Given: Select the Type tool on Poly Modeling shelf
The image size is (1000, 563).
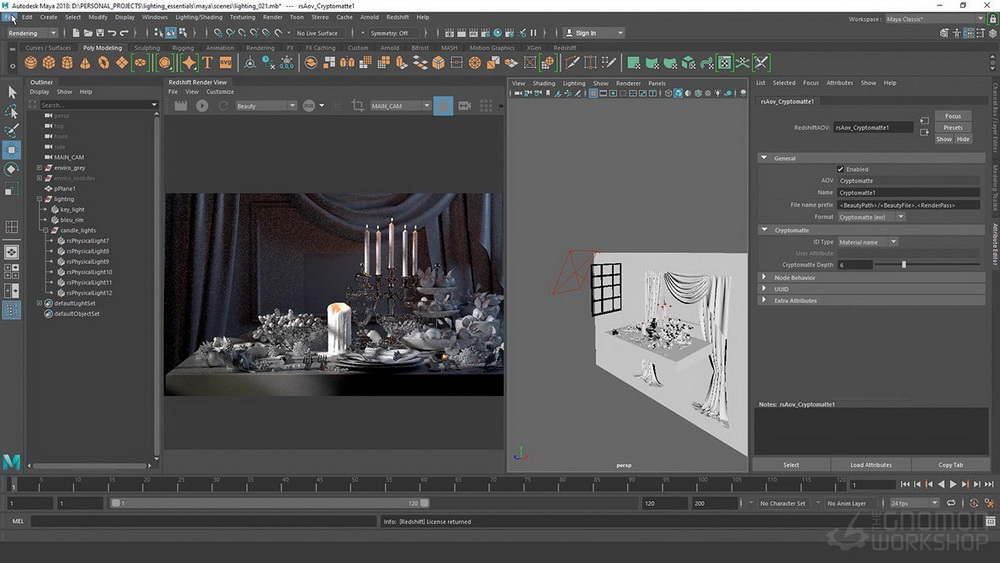Looking at the screenshot, I should [x=207, y=62].
